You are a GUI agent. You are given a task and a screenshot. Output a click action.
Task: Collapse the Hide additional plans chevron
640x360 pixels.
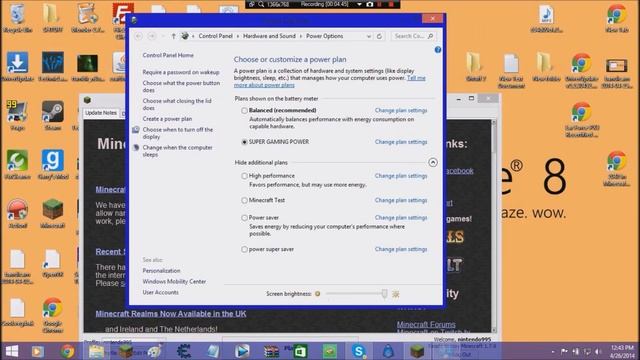click(x=433, y=162)
